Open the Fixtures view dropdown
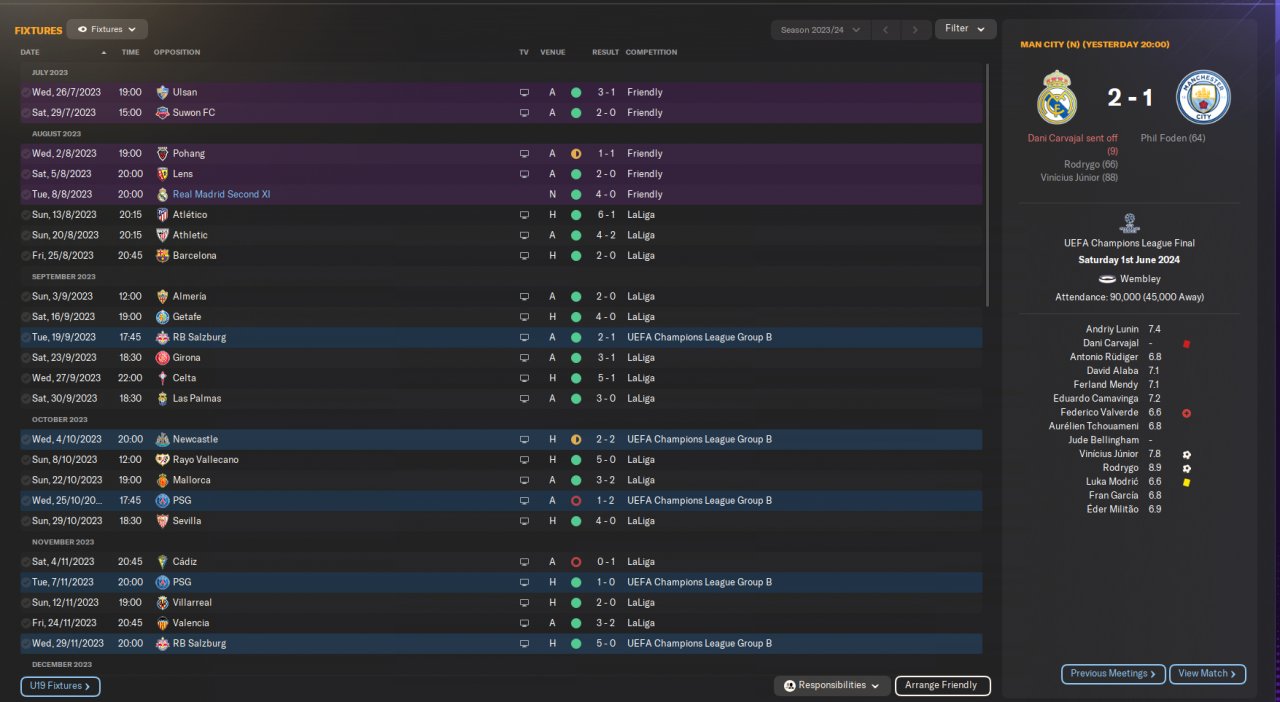 (x=107, y=30)
